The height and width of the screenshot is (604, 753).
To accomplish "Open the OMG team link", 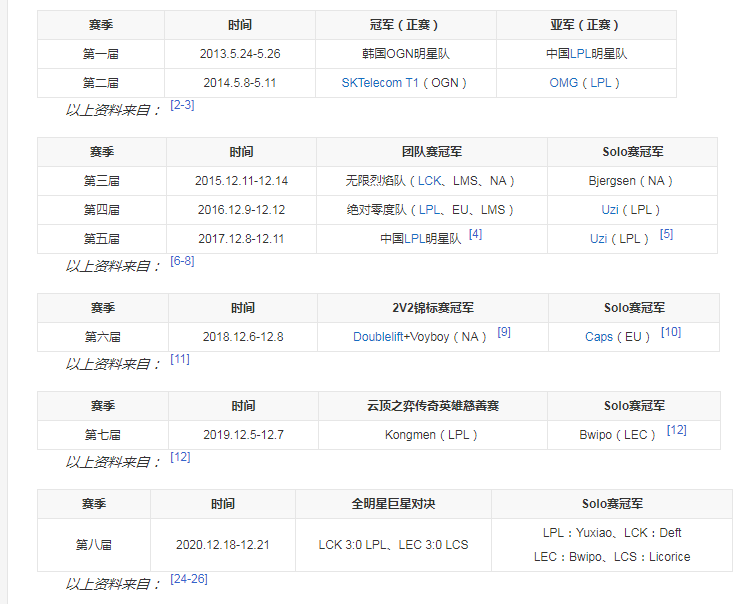I will click(563, 83).
